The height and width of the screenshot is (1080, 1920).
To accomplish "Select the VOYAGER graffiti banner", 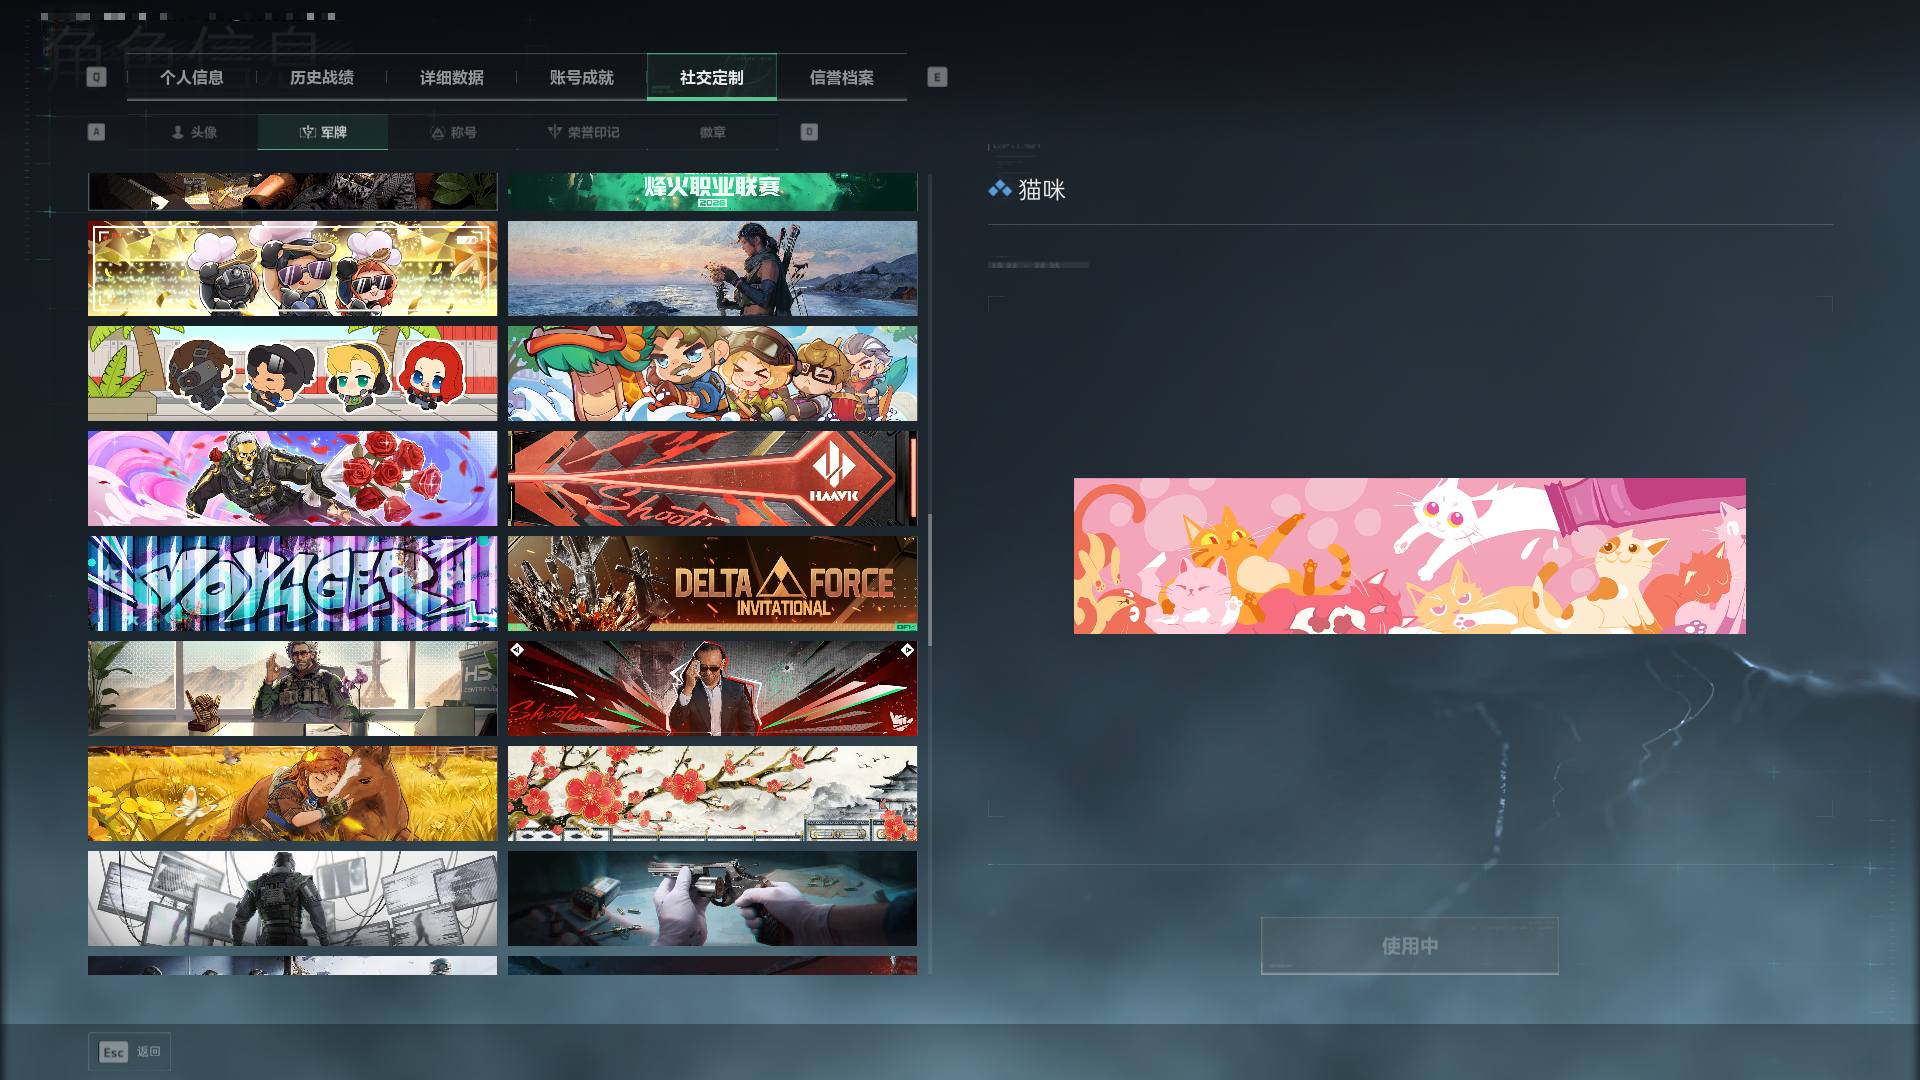I will click(x=292, y=583).
